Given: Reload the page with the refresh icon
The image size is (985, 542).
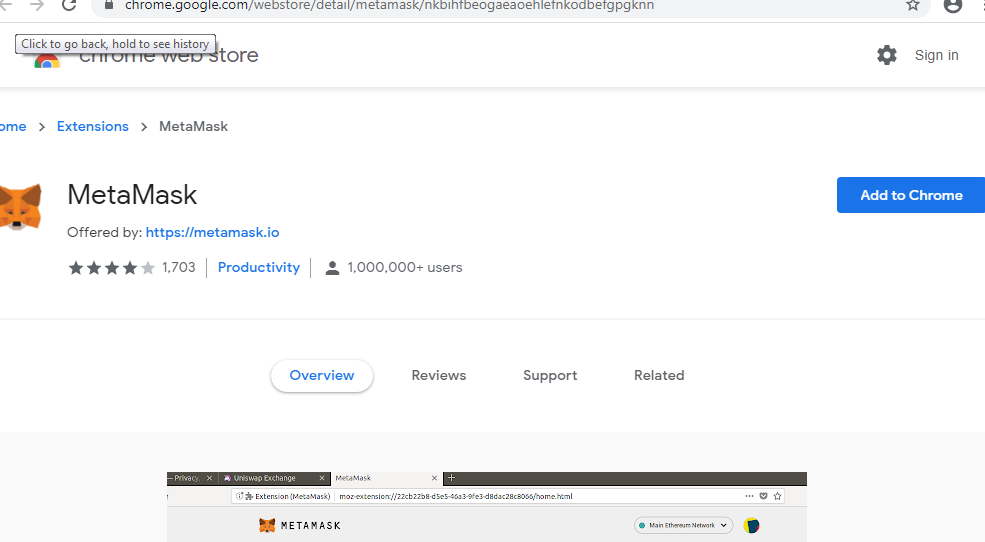Looking at the screenshot, I should (x=68, y=5).
